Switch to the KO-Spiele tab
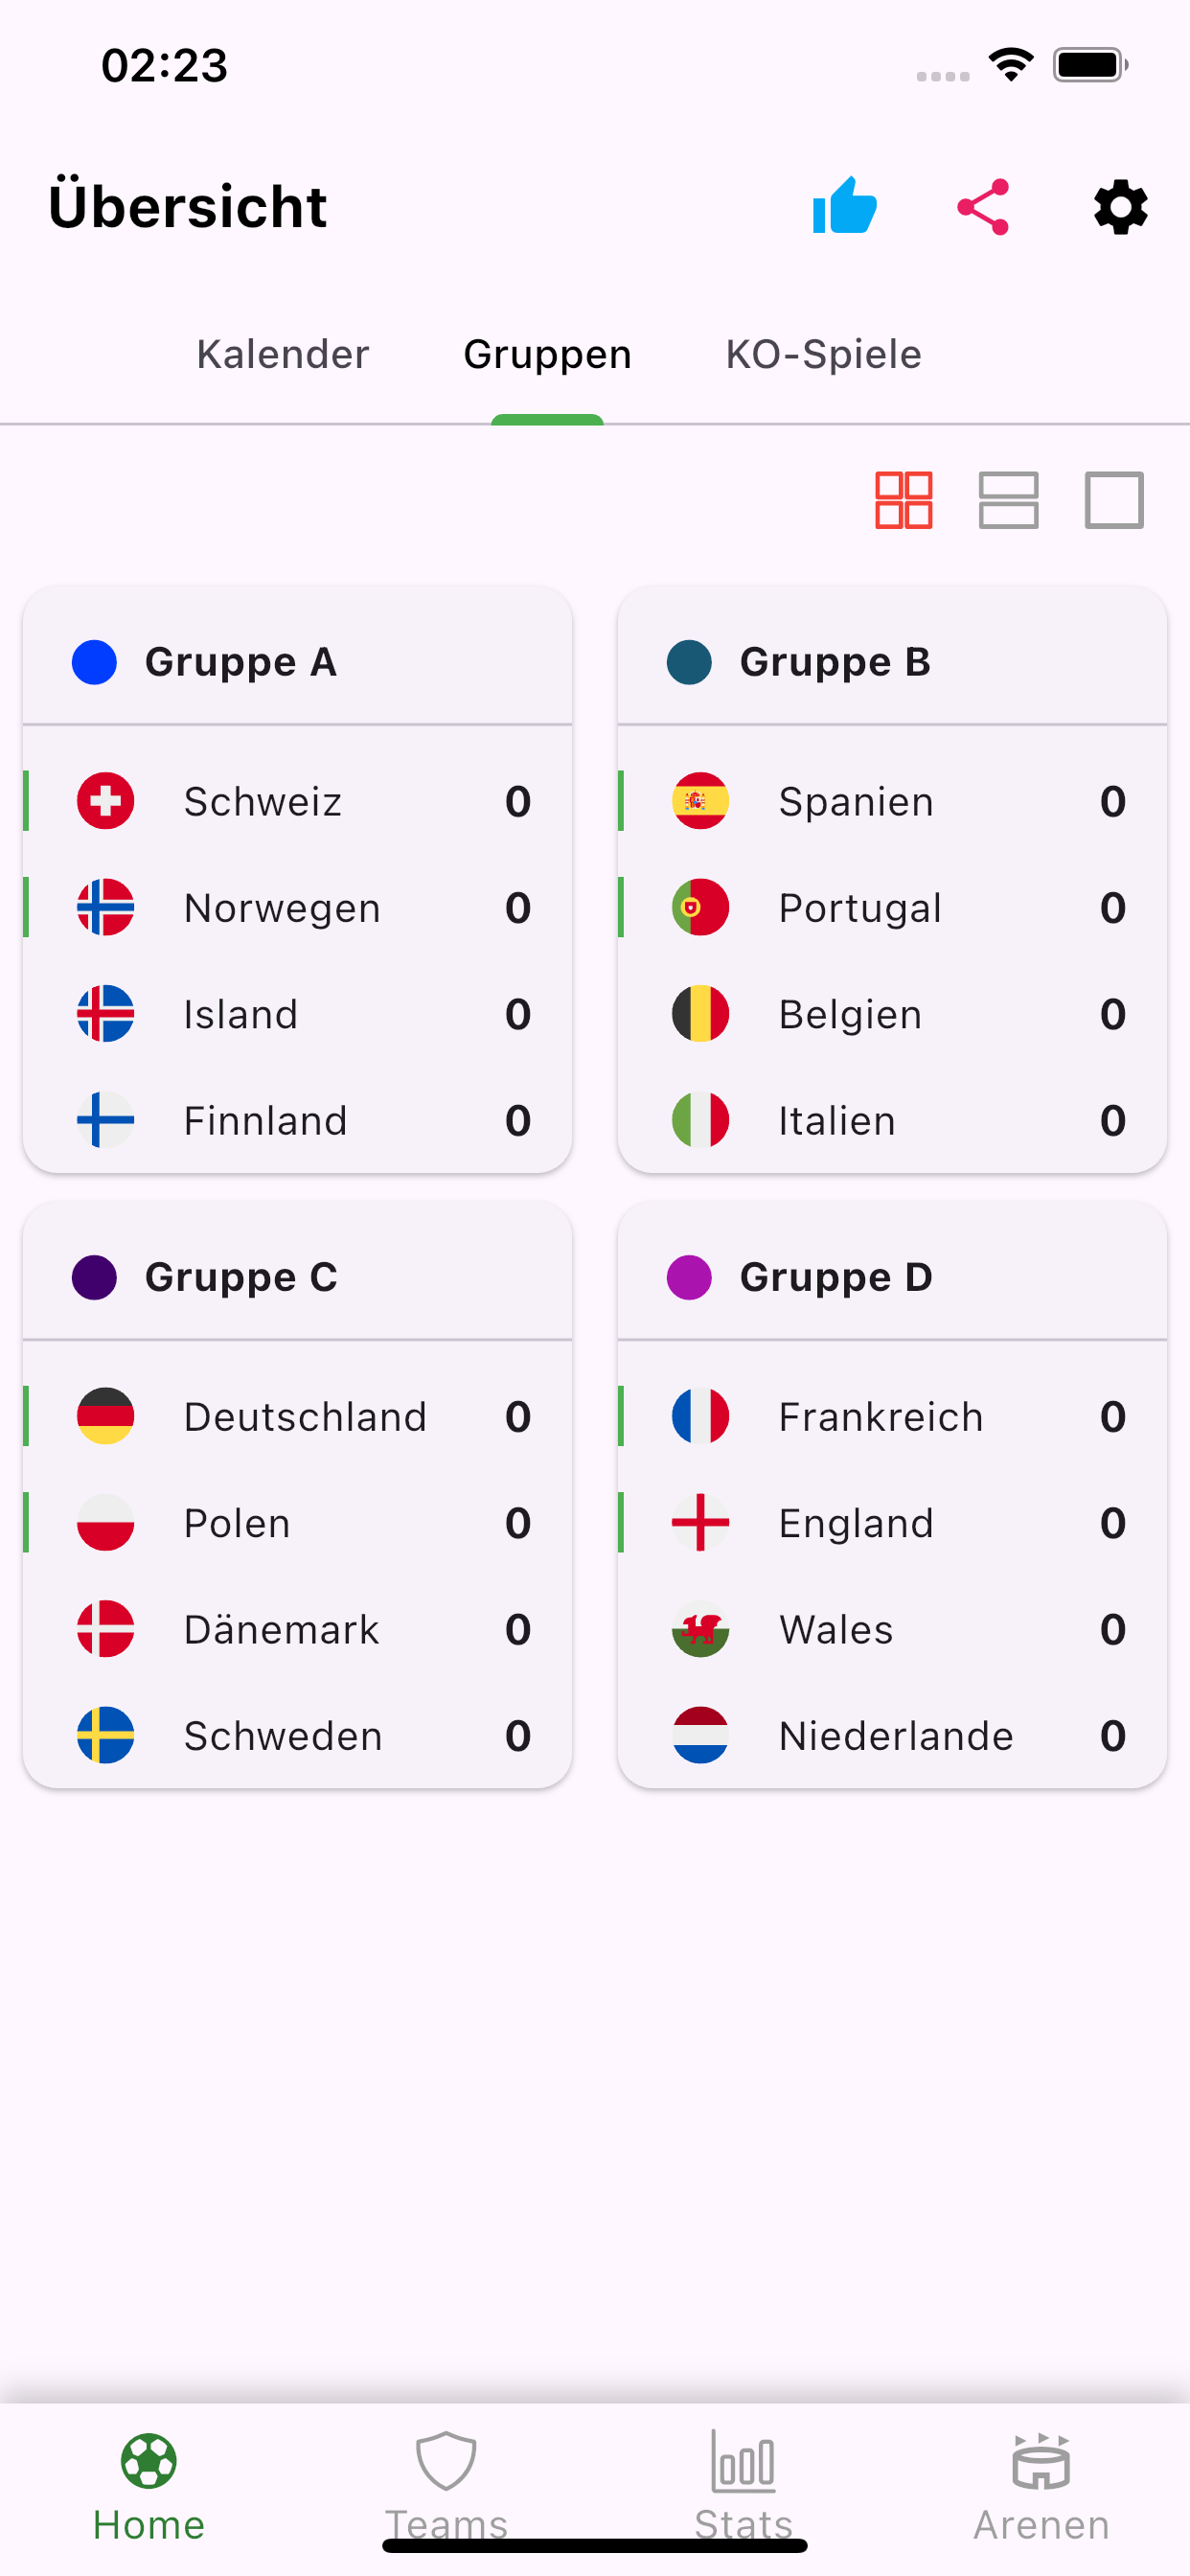Image resolution: width=1190 pixels, height=2576 pixels. (x=824, y=354)
